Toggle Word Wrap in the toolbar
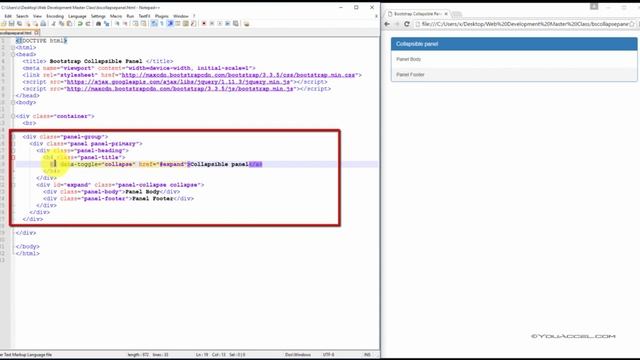 coord(153,24)
